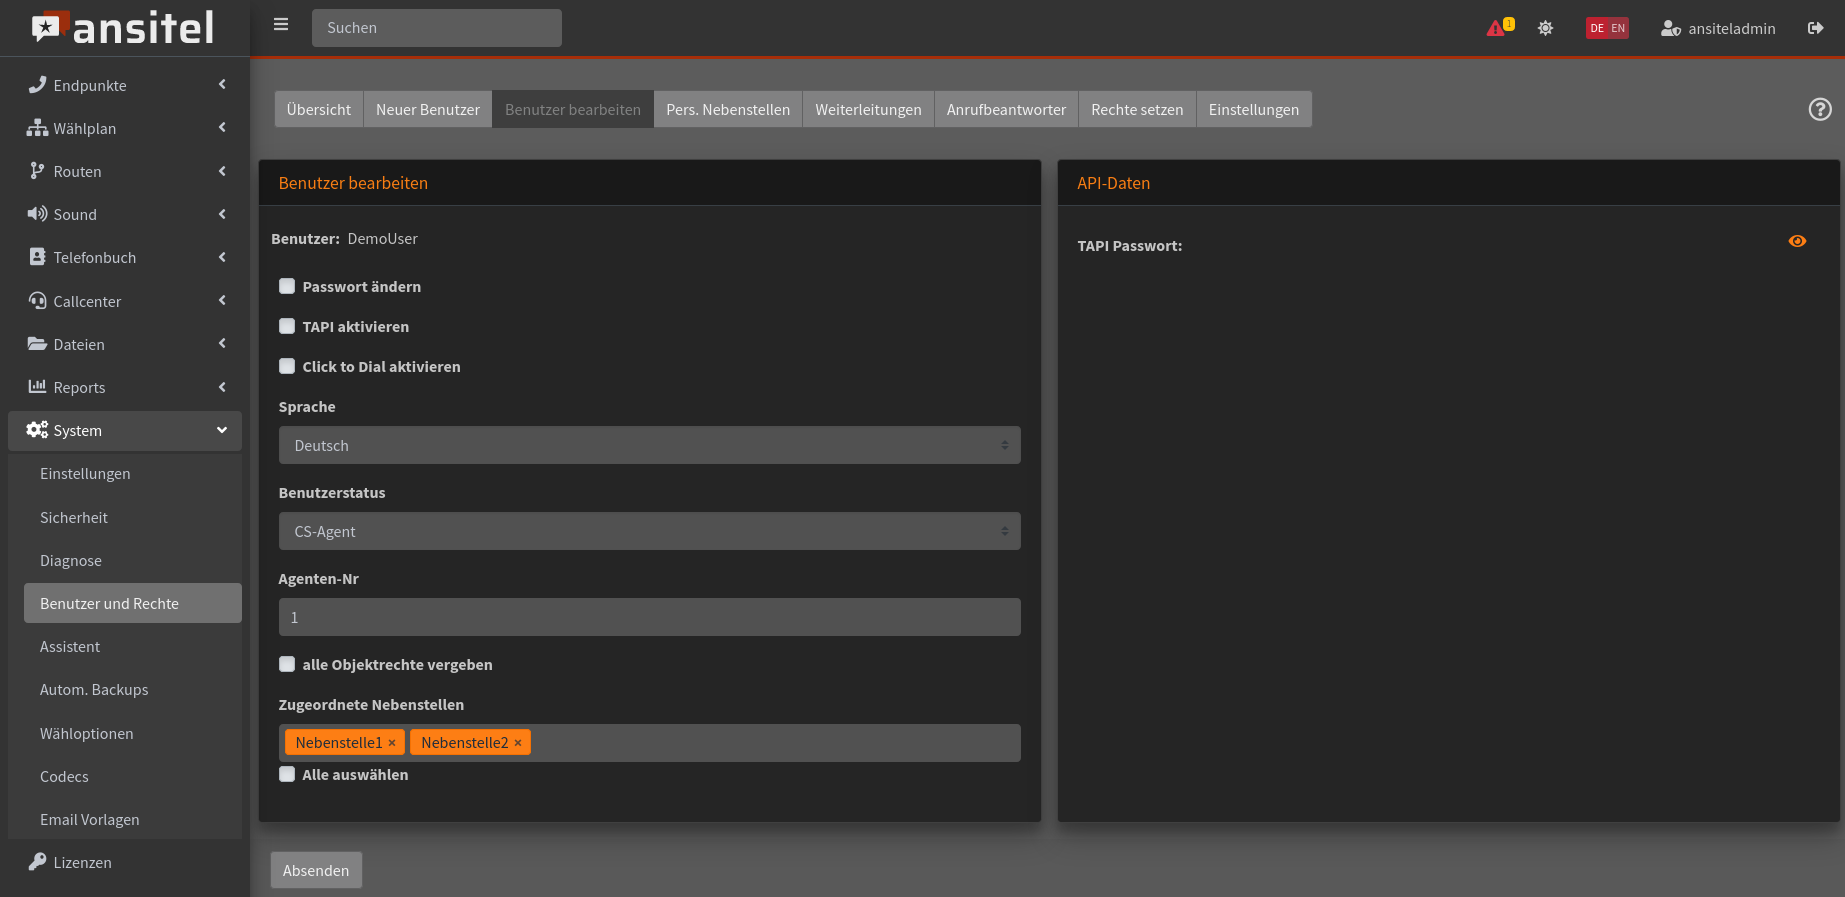Image resolution: width=1845 pixels, height=897 pixels.
Task: Remove Nebenstelle2 tag via its x
Action: coord(518,743)
